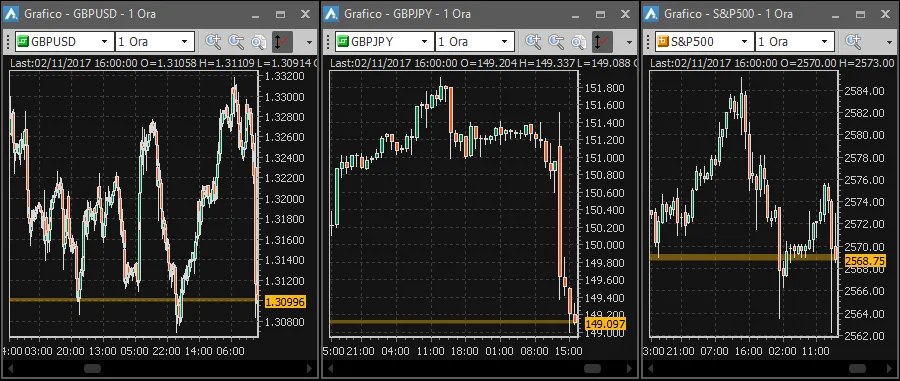
Task: Click the GBPUSD chart horizontal scrollbar thumb
Action: 92,368
